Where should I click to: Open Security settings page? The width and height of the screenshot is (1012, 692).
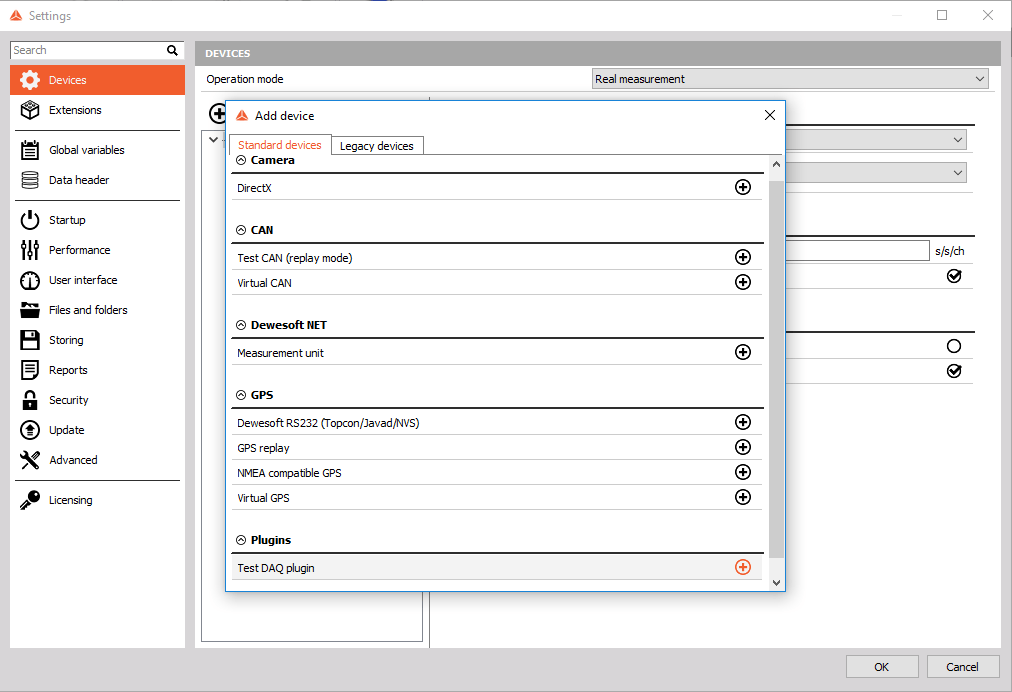click(x=97, y=400)
